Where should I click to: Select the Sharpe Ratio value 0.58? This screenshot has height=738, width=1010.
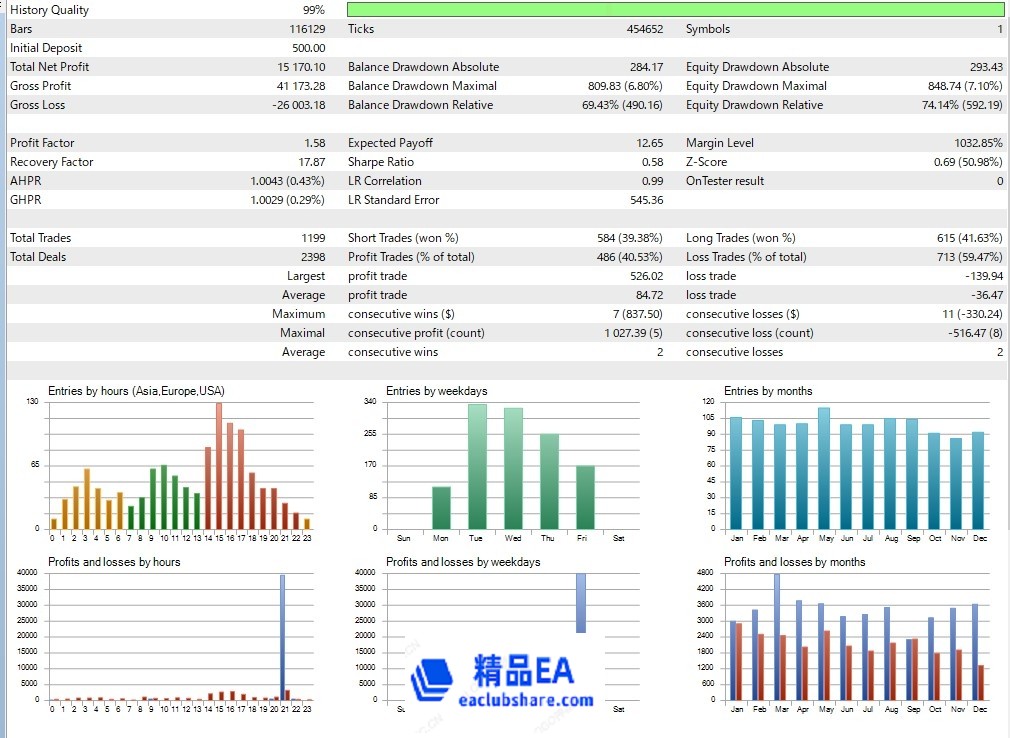[x=653, y=162]
